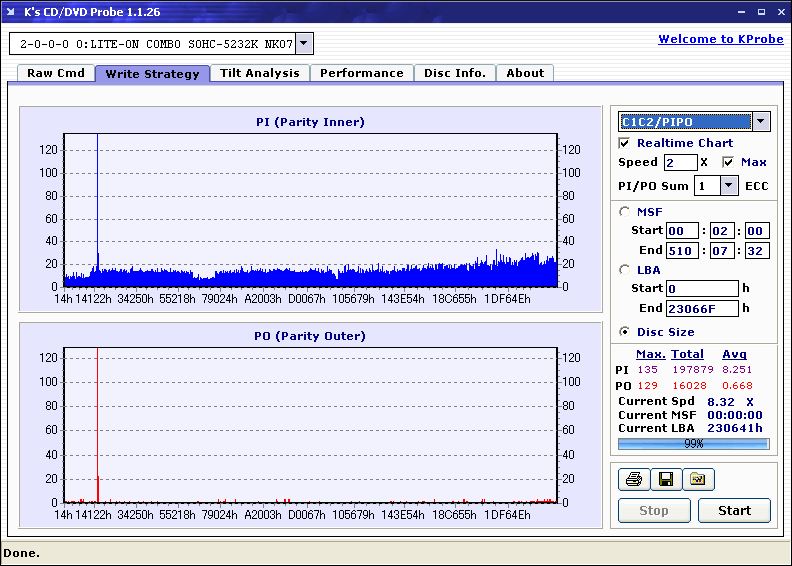The height and width of the screenshot is (566, 792).
Task: Select the MSF radio button
Action: coord(625,211)
